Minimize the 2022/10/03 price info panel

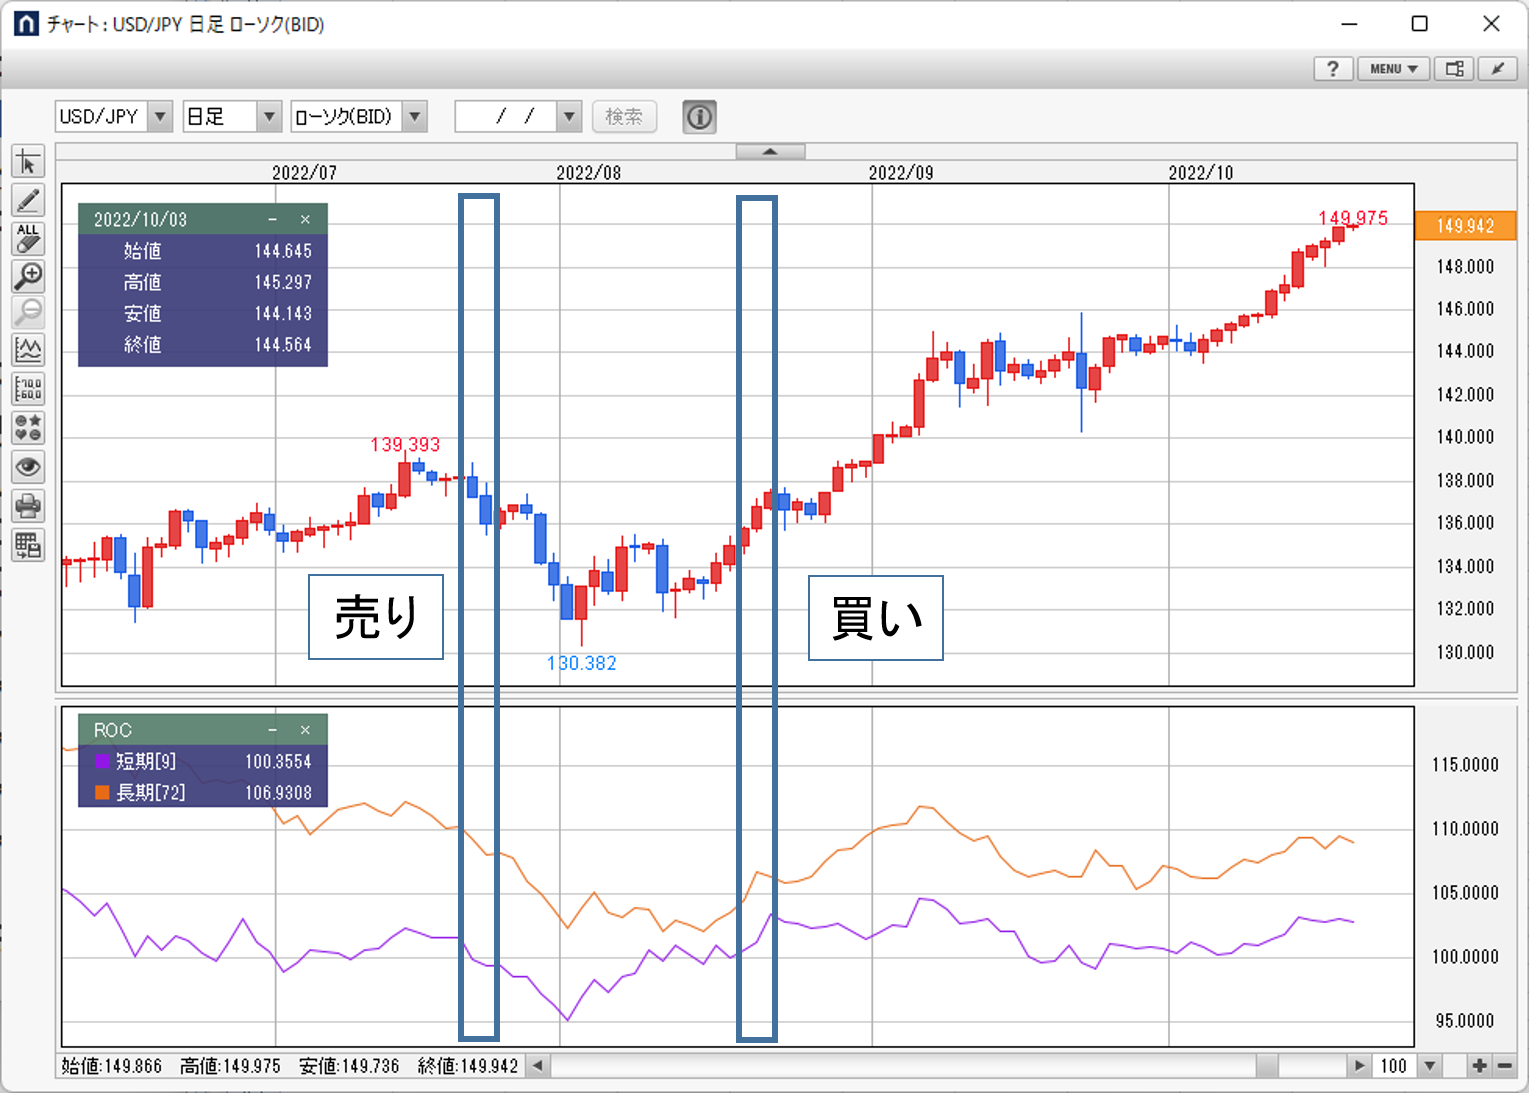tap(272, 220)
